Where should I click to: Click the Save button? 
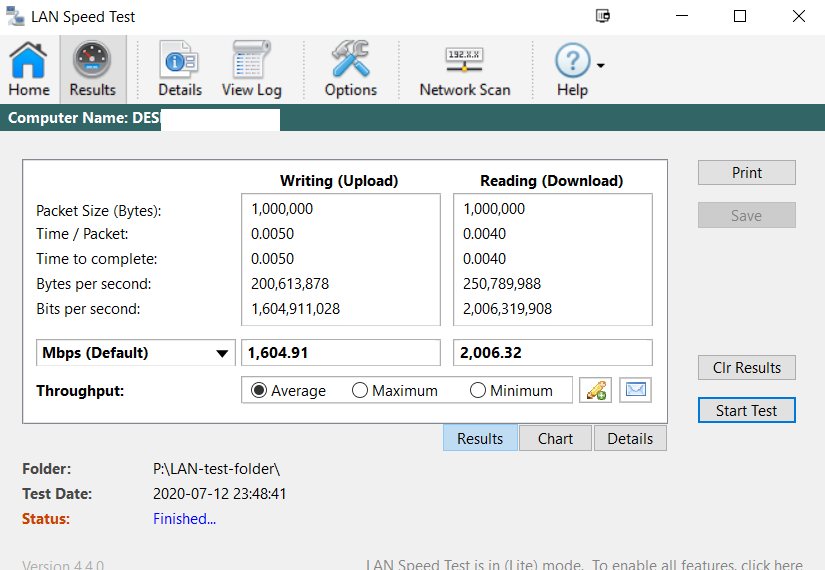point(747,215)
